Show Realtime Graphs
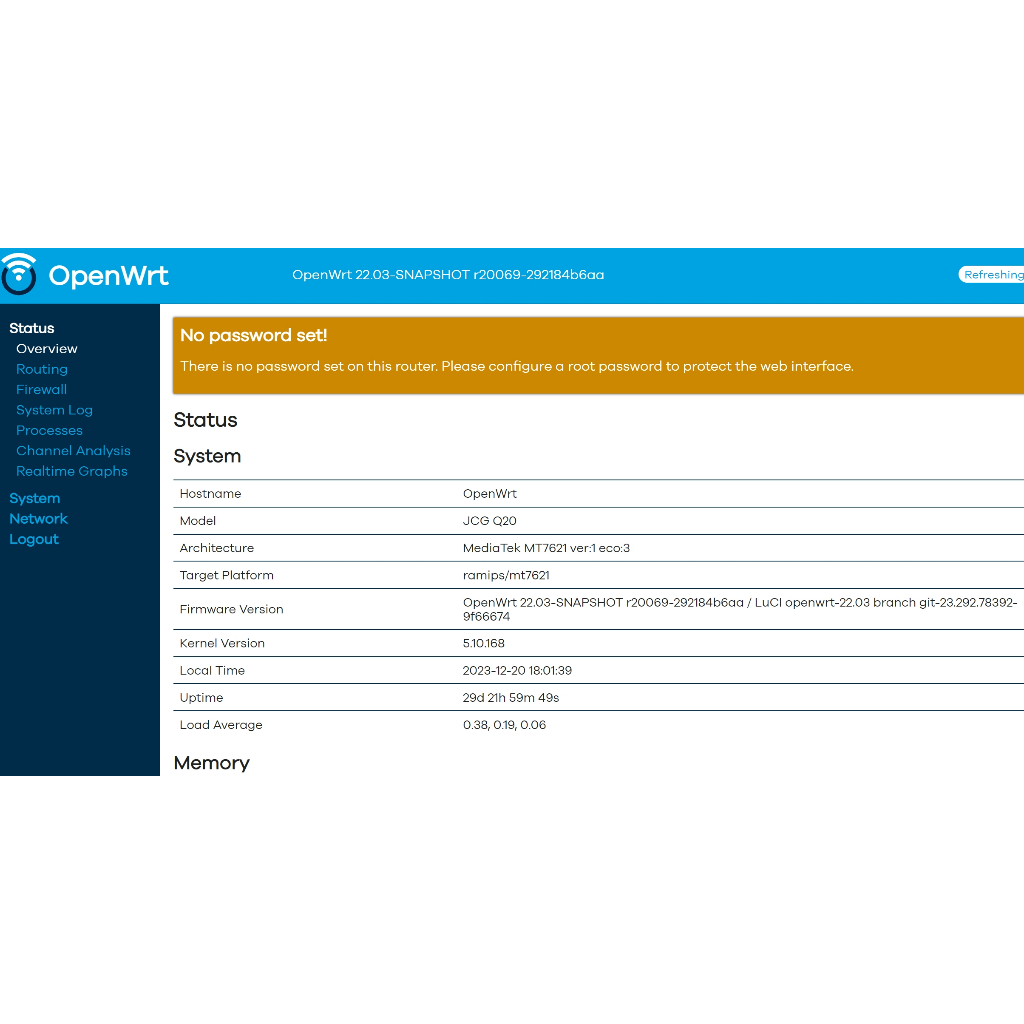This screenshot has height=1024, width=1024. click(72, 471)
